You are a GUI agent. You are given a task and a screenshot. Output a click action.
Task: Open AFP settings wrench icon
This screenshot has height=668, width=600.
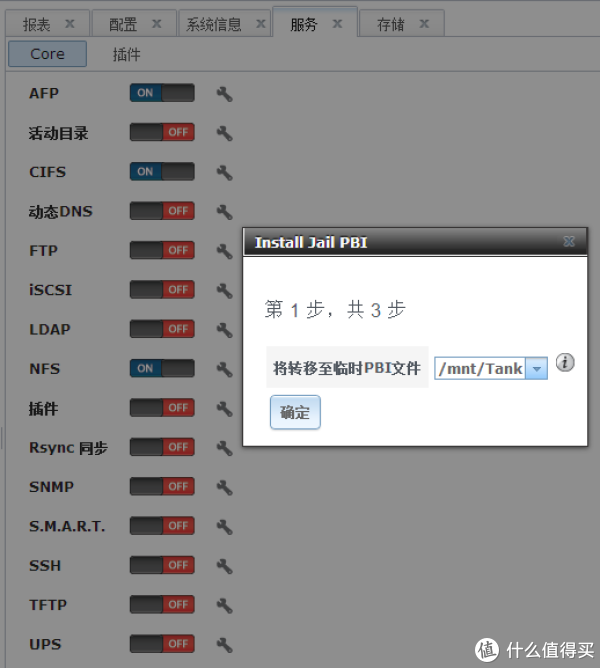(x=224, y=93)
